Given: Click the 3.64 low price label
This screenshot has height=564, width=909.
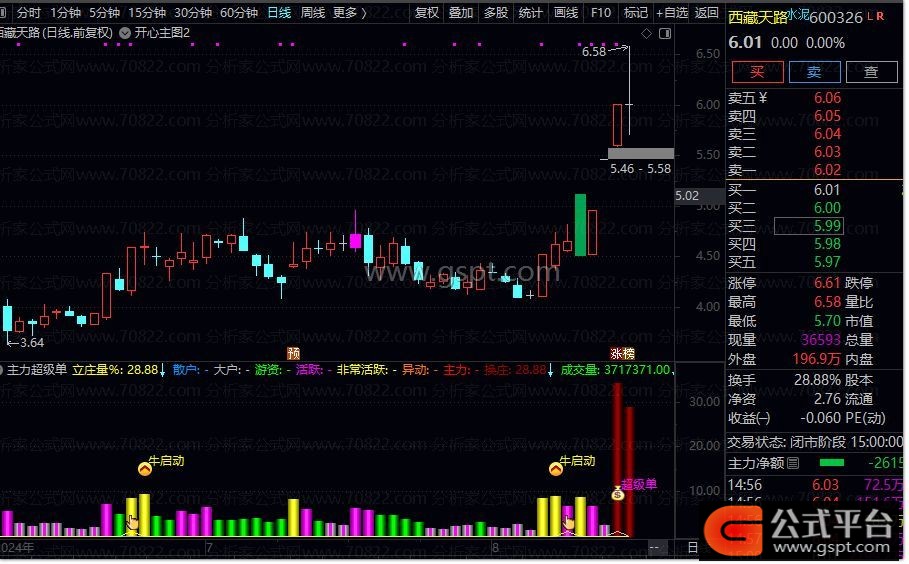Looking at the screenshot, I should pyautogui.click(x=32, y=343).
